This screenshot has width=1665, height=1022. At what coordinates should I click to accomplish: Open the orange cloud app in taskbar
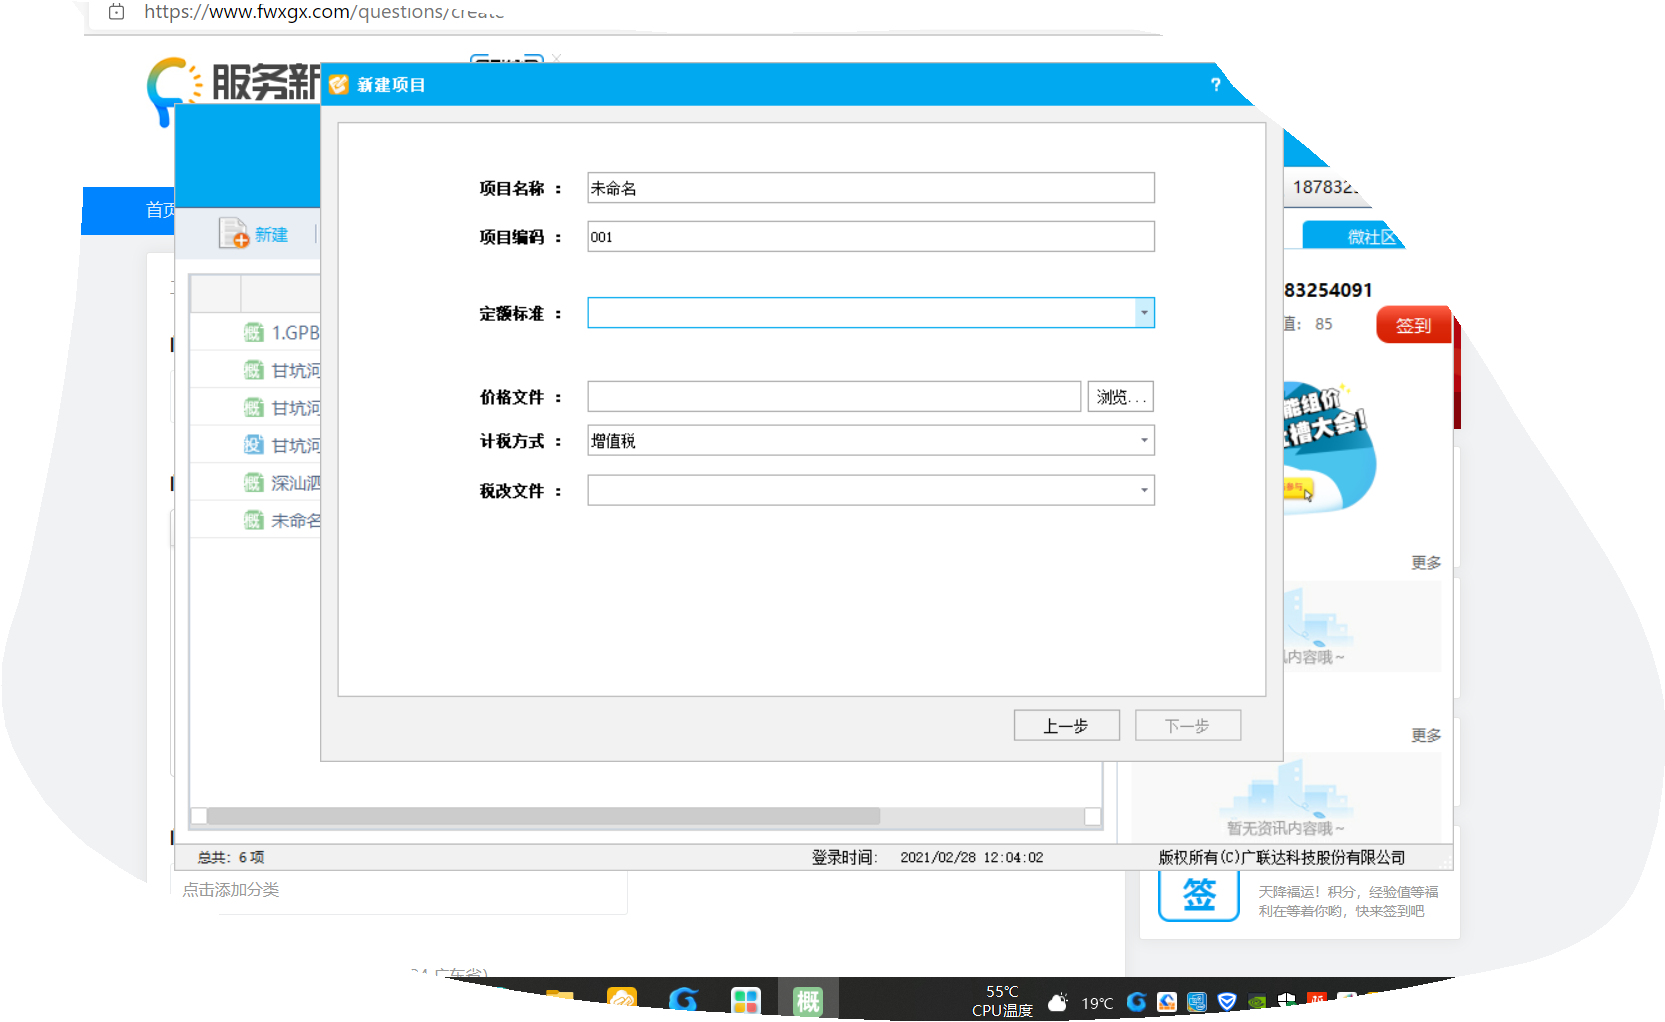(622, 1000)
